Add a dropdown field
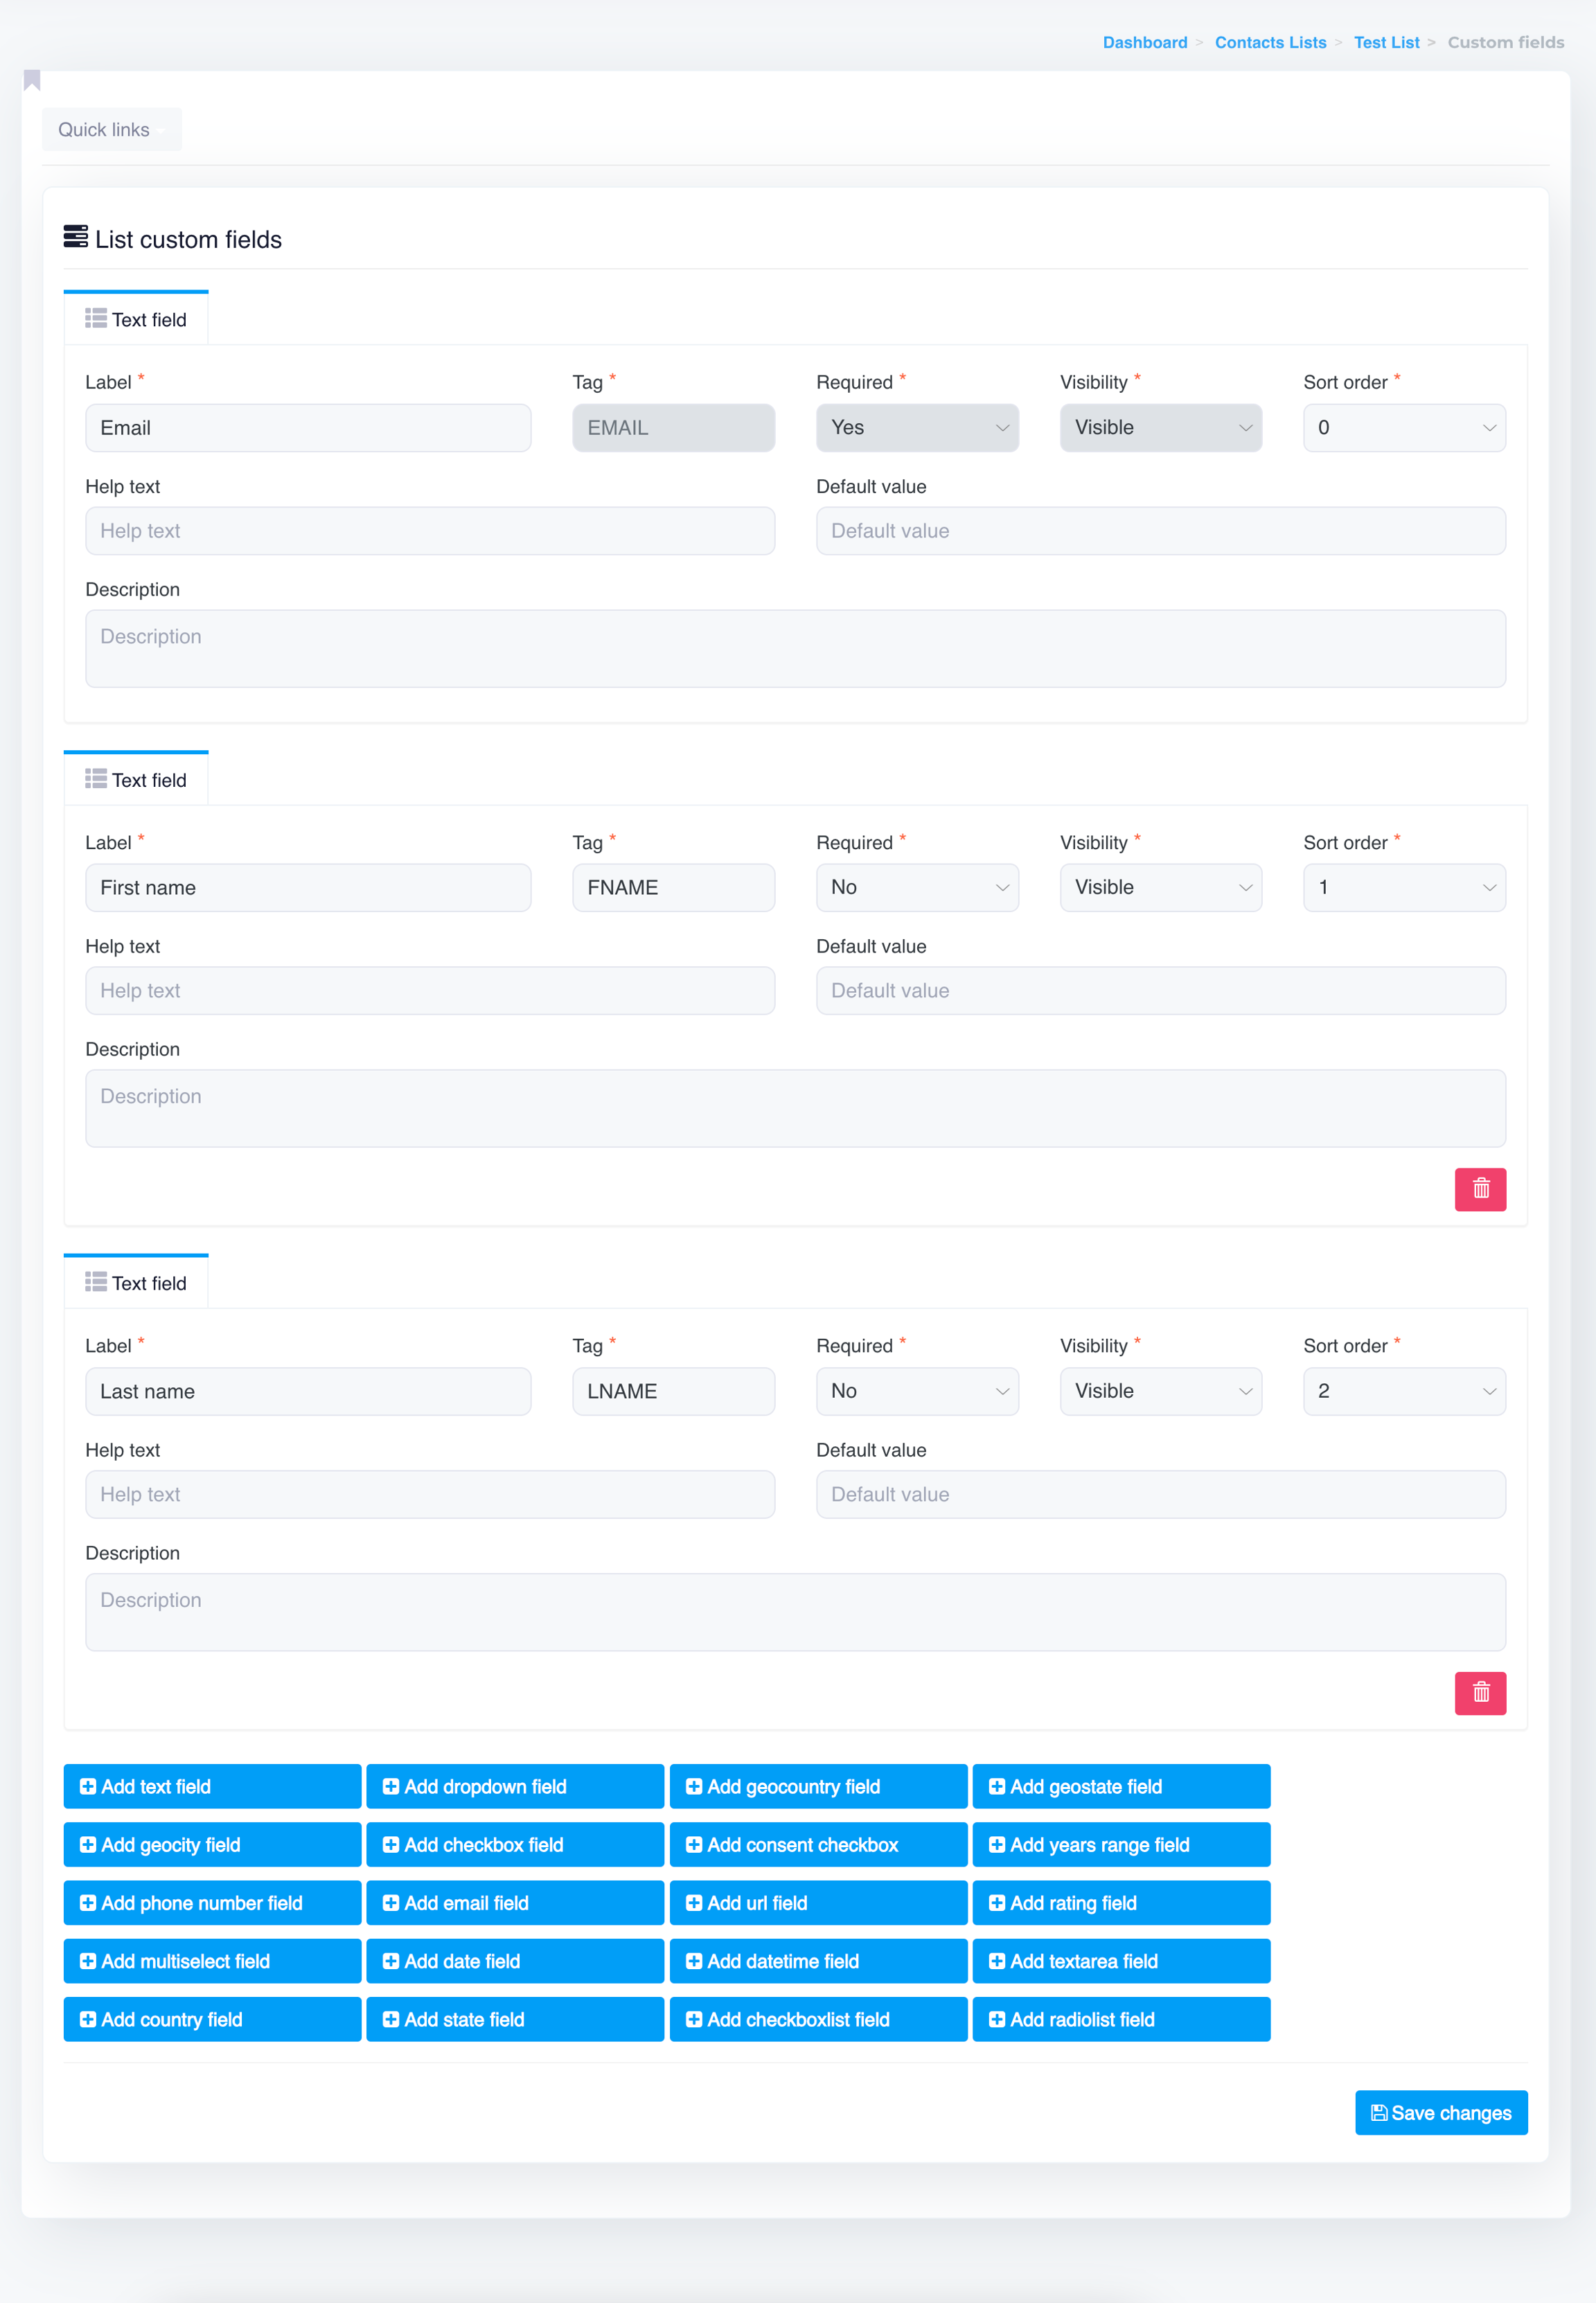 pos(515,1786)
